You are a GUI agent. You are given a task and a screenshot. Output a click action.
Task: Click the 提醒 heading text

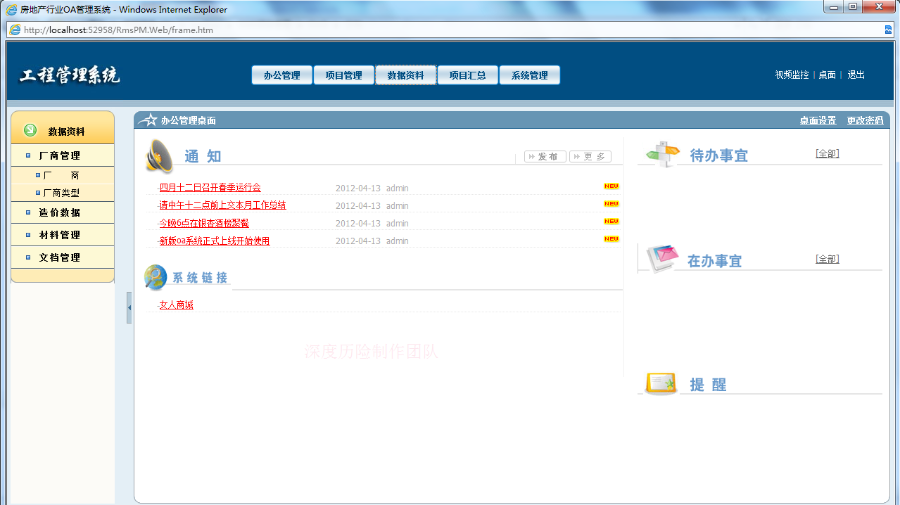tap(708, 384)
